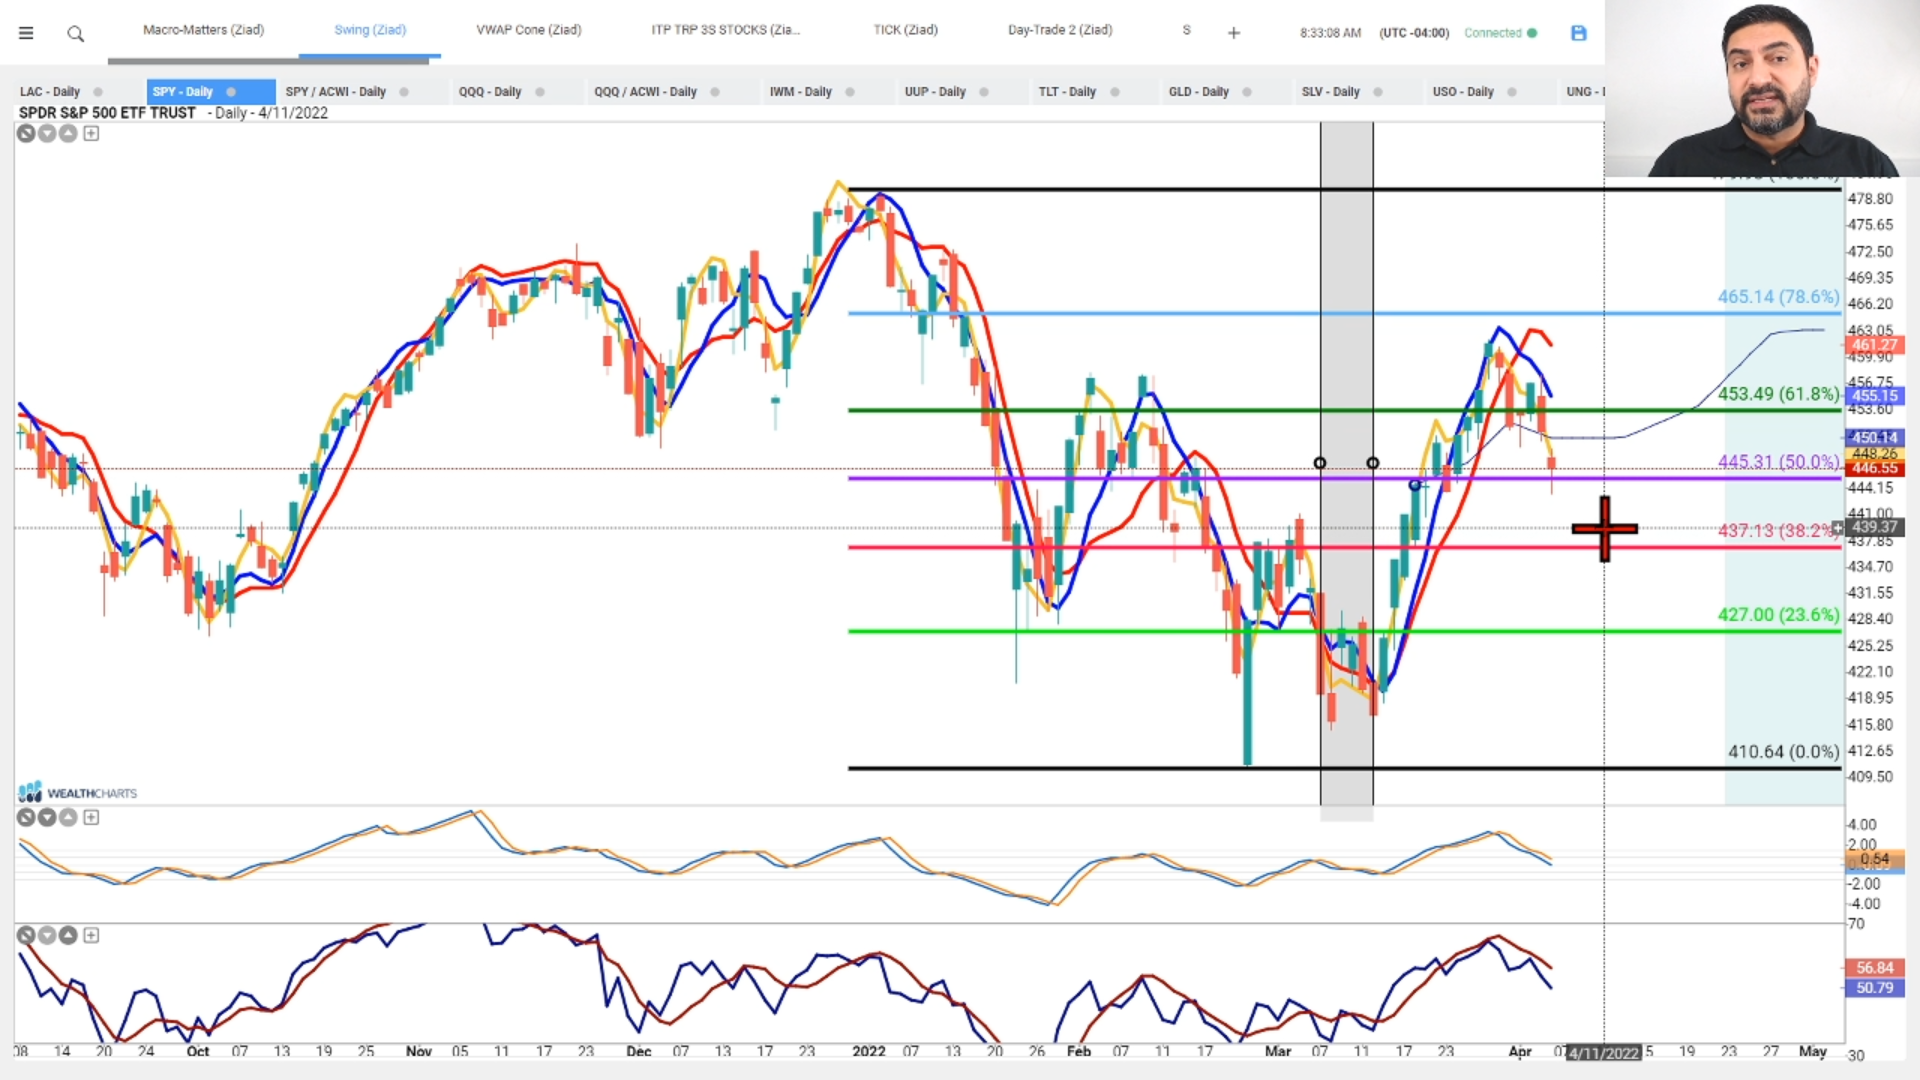Image resolution: width=1920 pixels, height=1080 pixels.
Task: Click the 56.84 RSI value tag
Action: coord(1874,968)
